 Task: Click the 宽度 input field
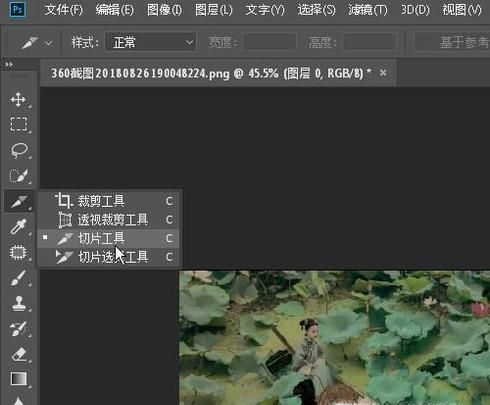[x=270, y=42]
